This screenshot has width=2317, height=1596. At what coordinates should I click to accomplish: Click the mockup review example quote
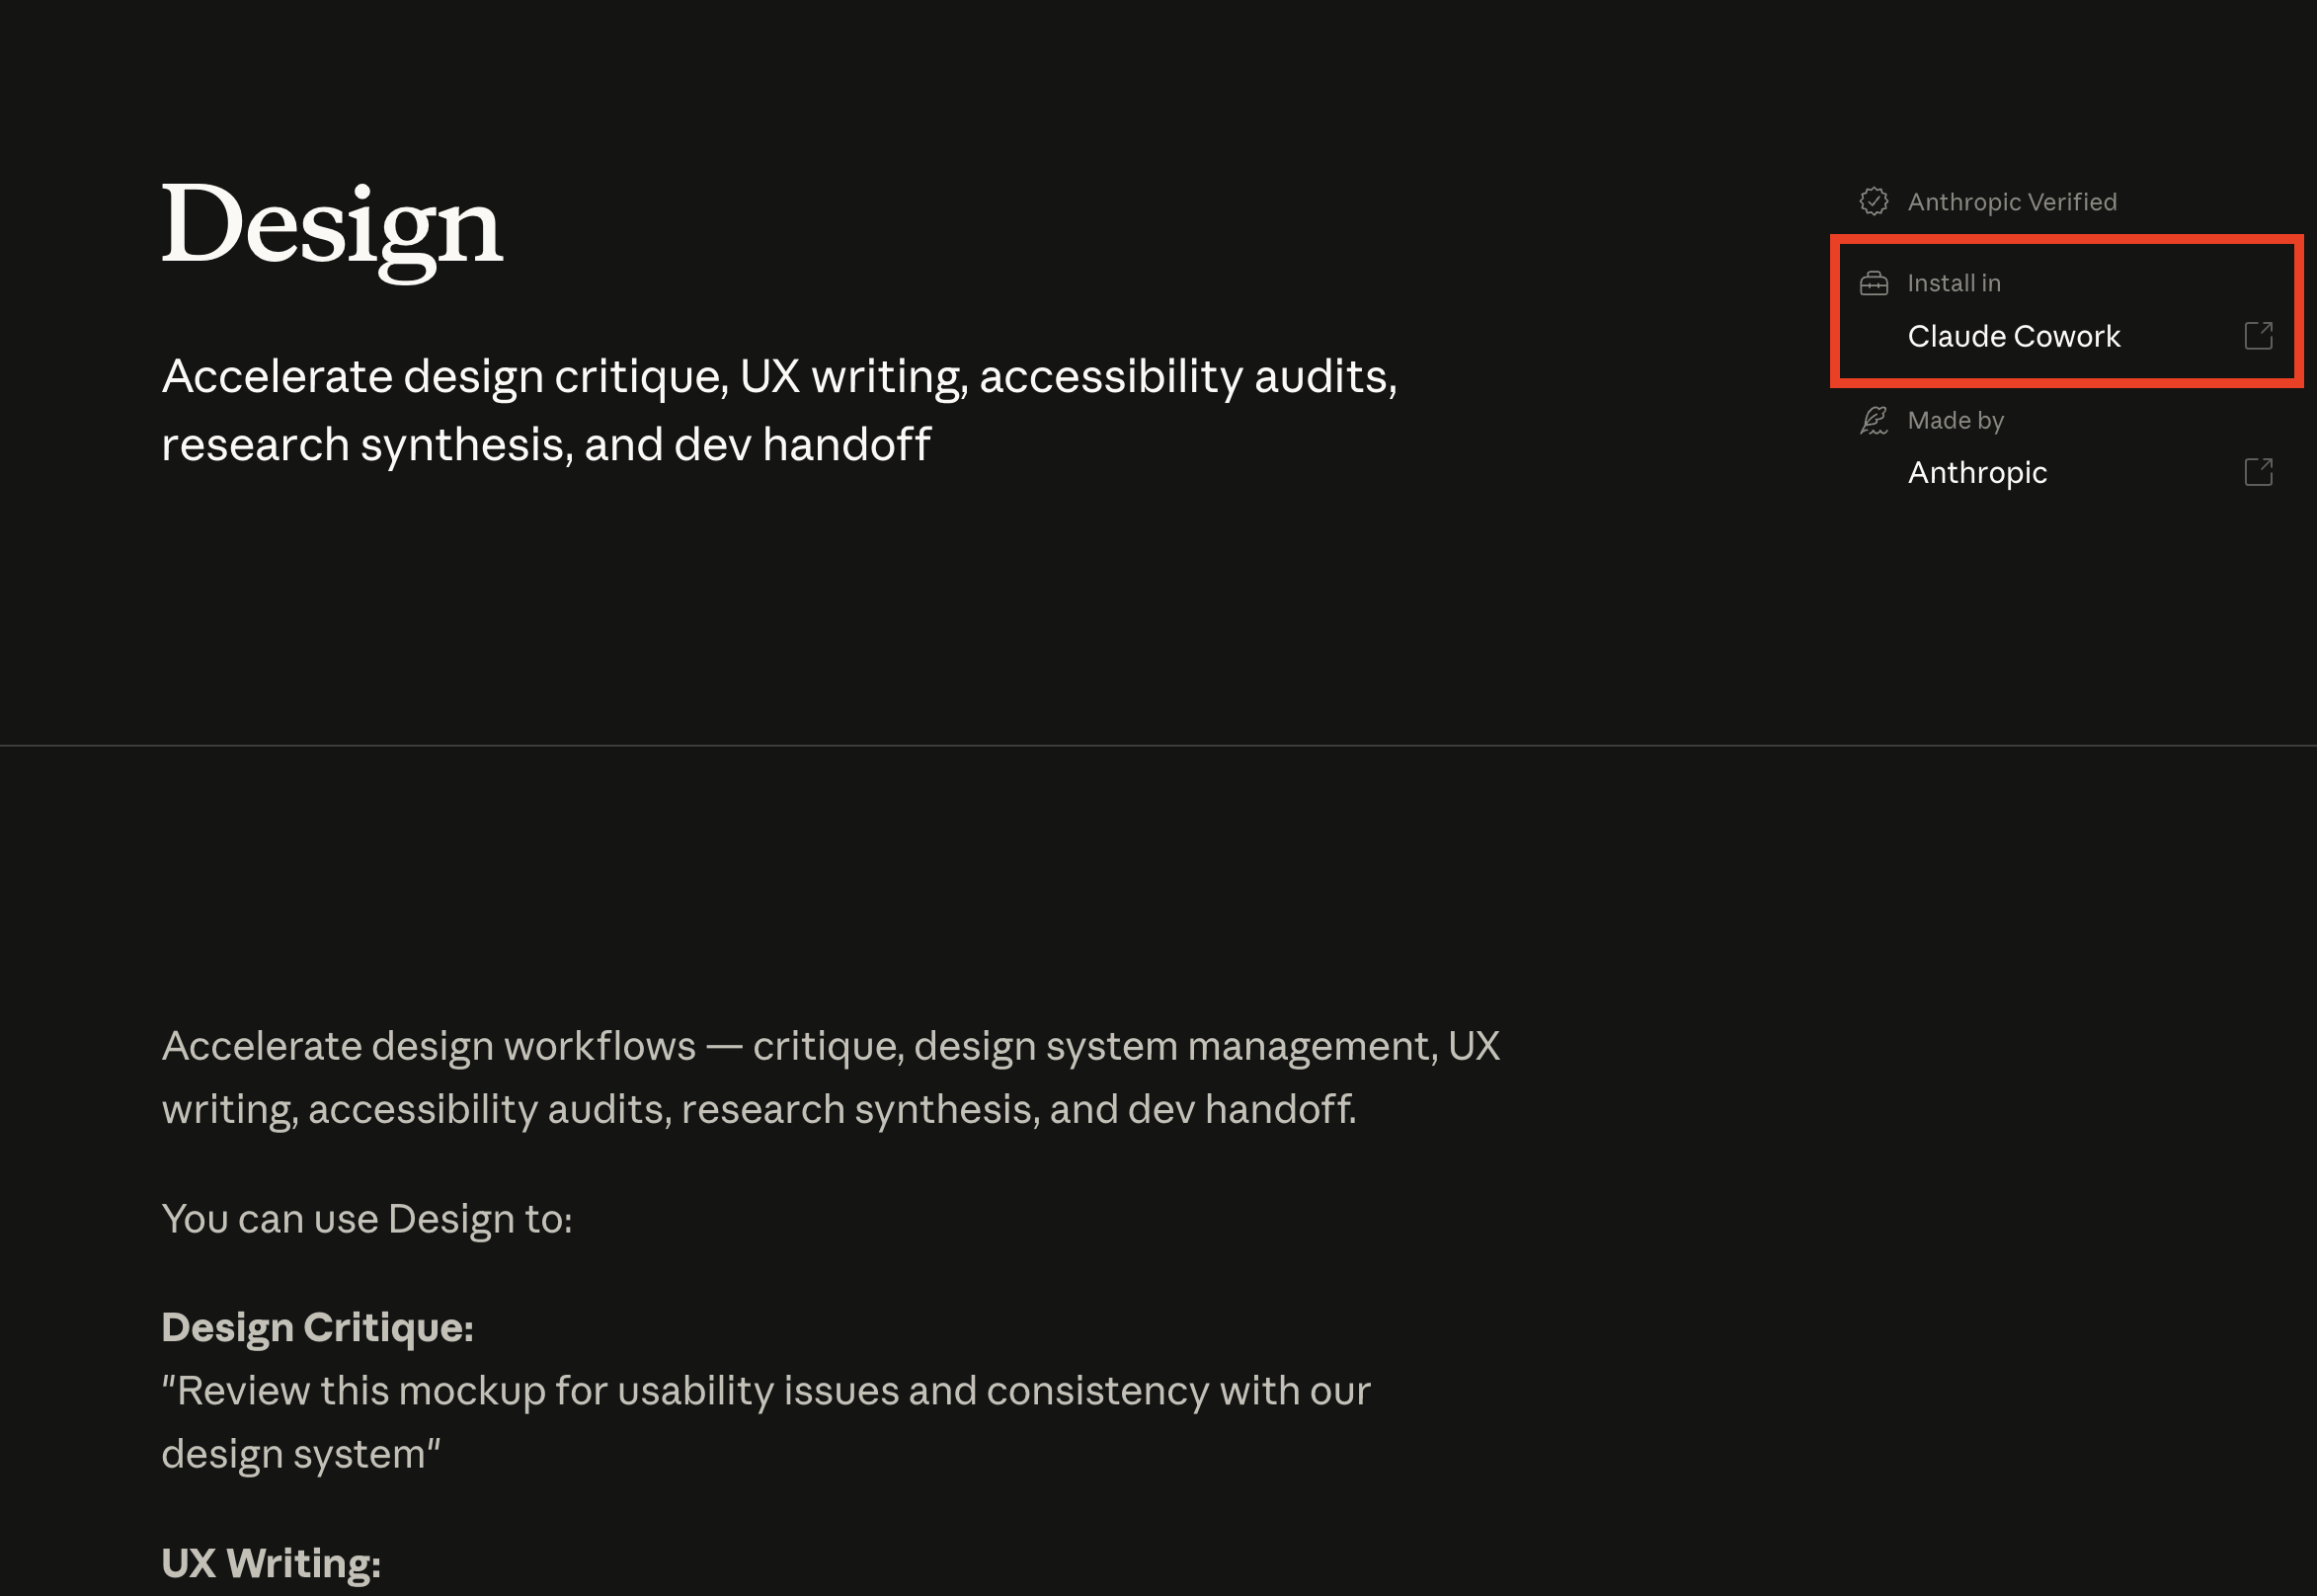[x=765, y=1391]
